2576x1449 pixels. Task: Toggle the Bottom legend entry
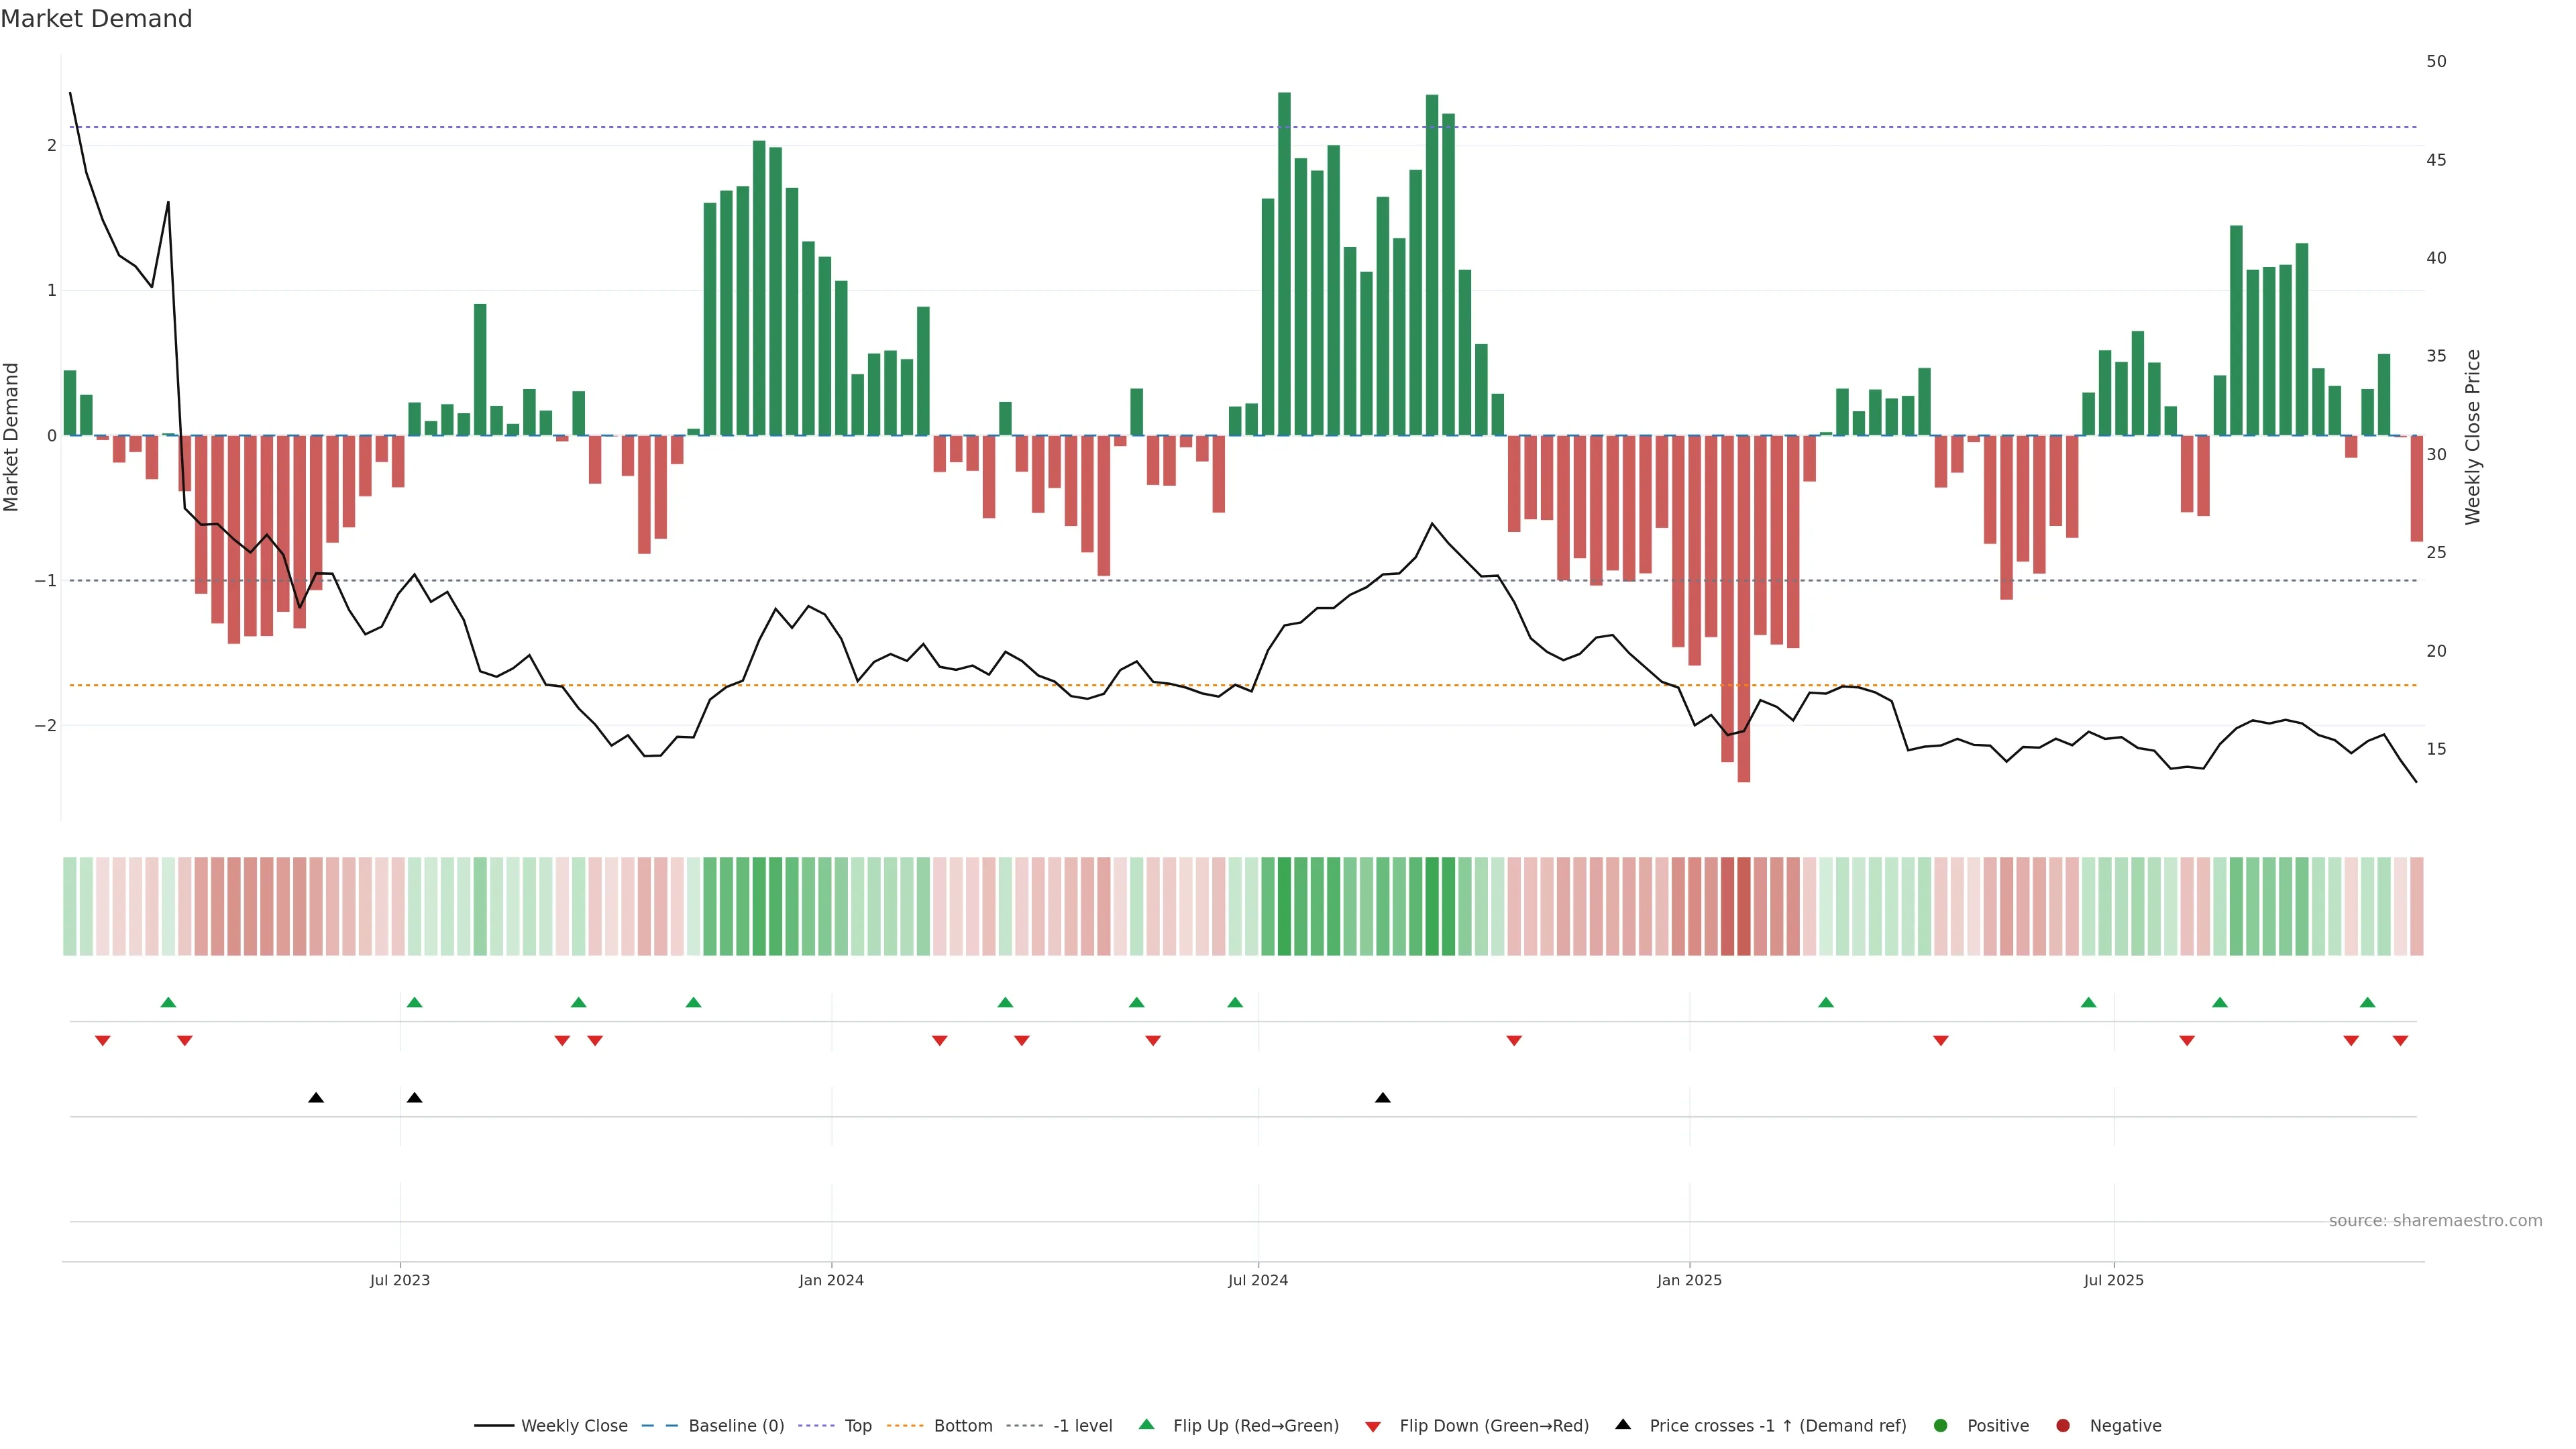tap(963, 1425)
